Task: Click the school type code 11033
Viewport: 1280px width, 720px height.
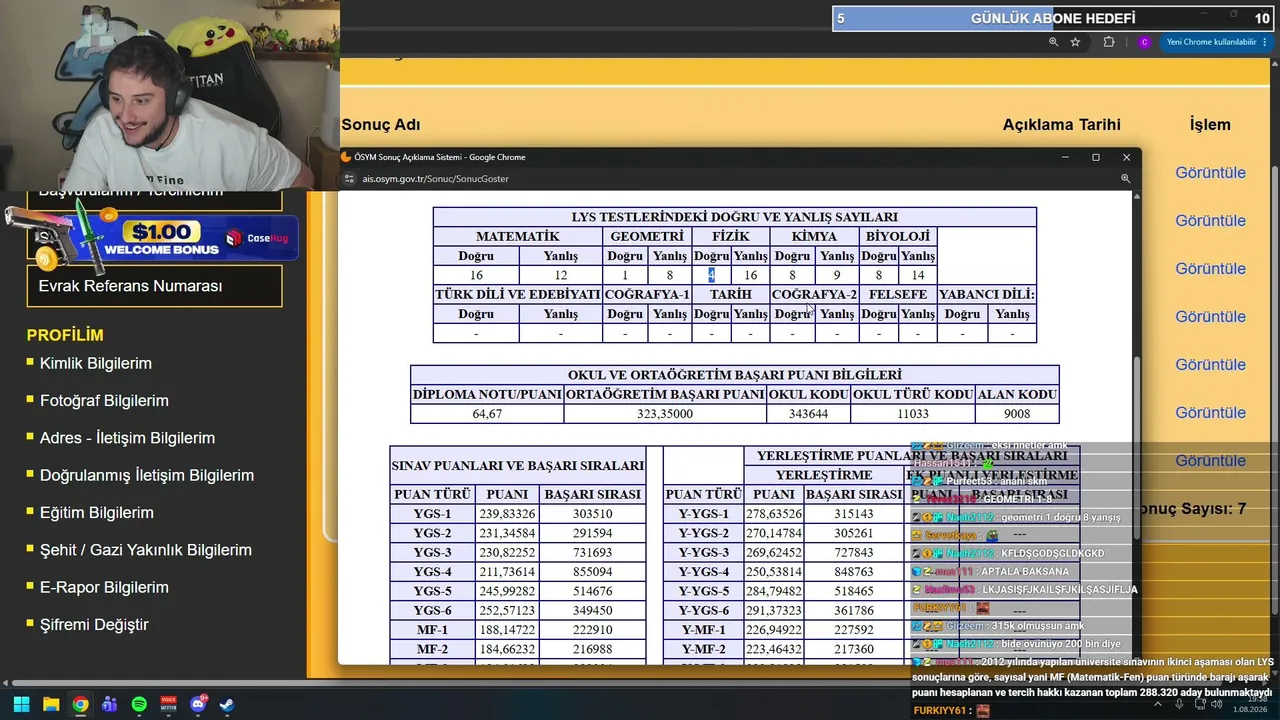Action: (x=913, y=413)
